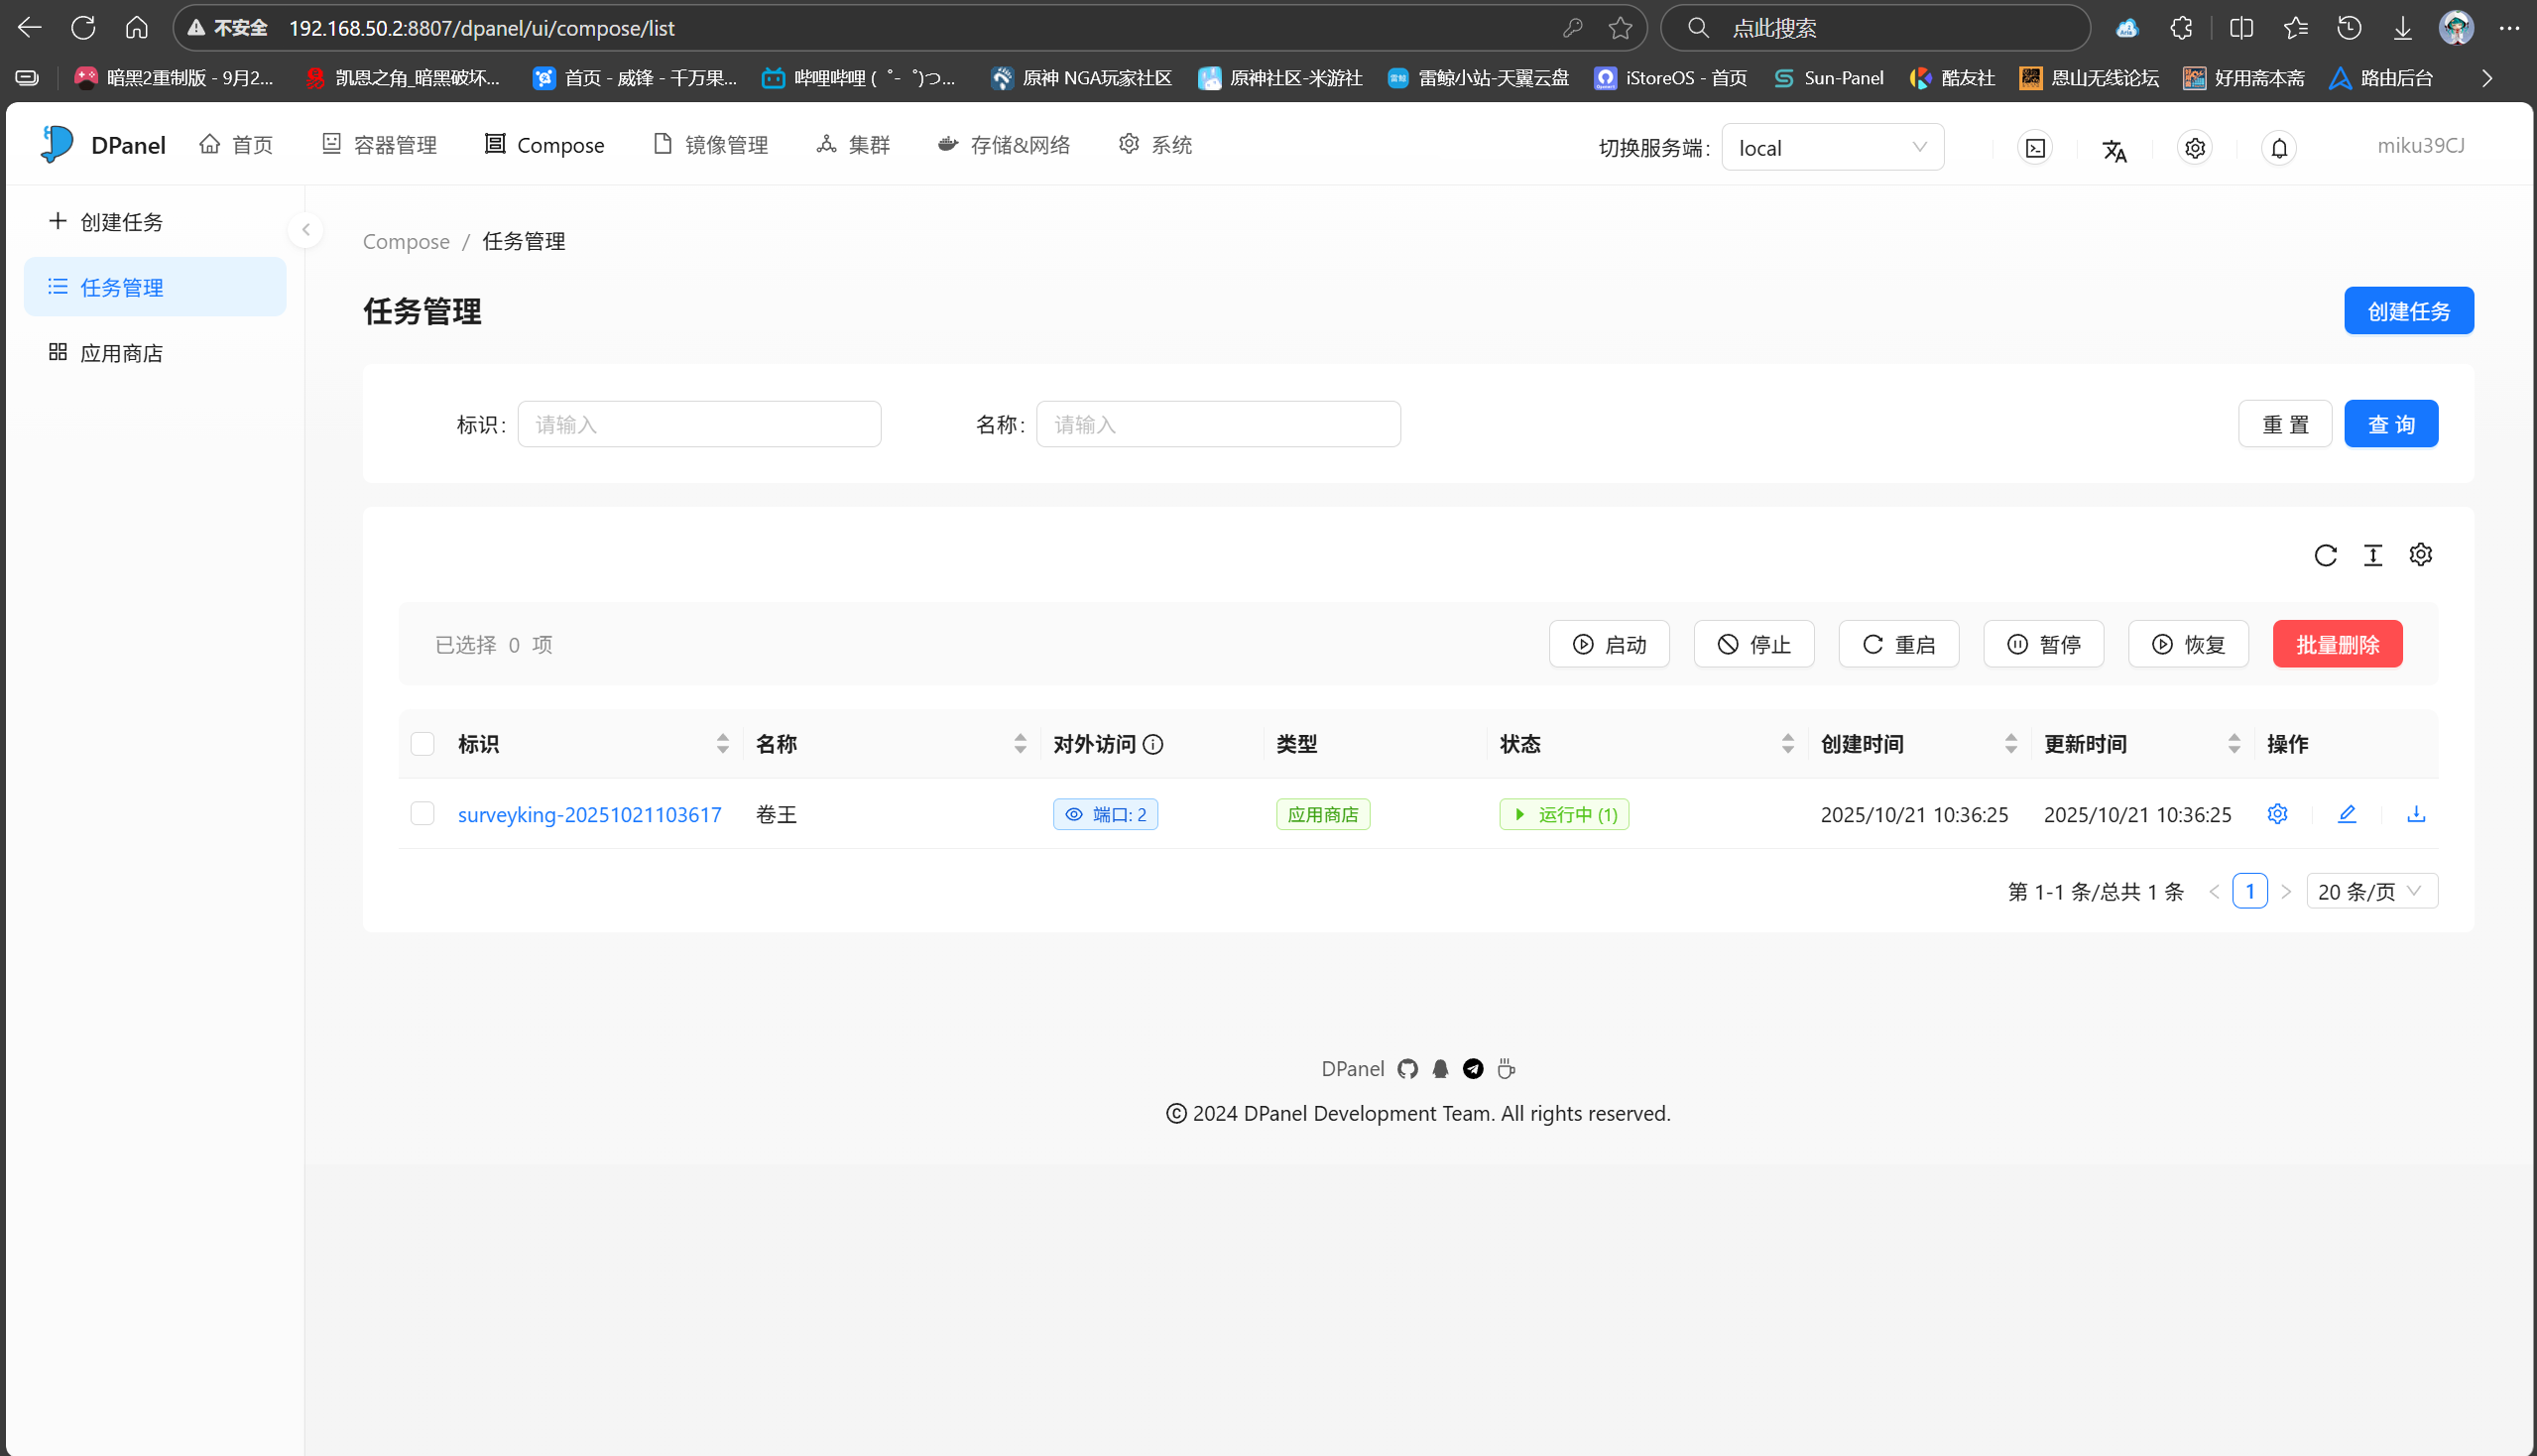Refresh the task table with reload icon
Image resolution: width=2537 pixels, height=1456 pixels.
(x=2325, y=555)
